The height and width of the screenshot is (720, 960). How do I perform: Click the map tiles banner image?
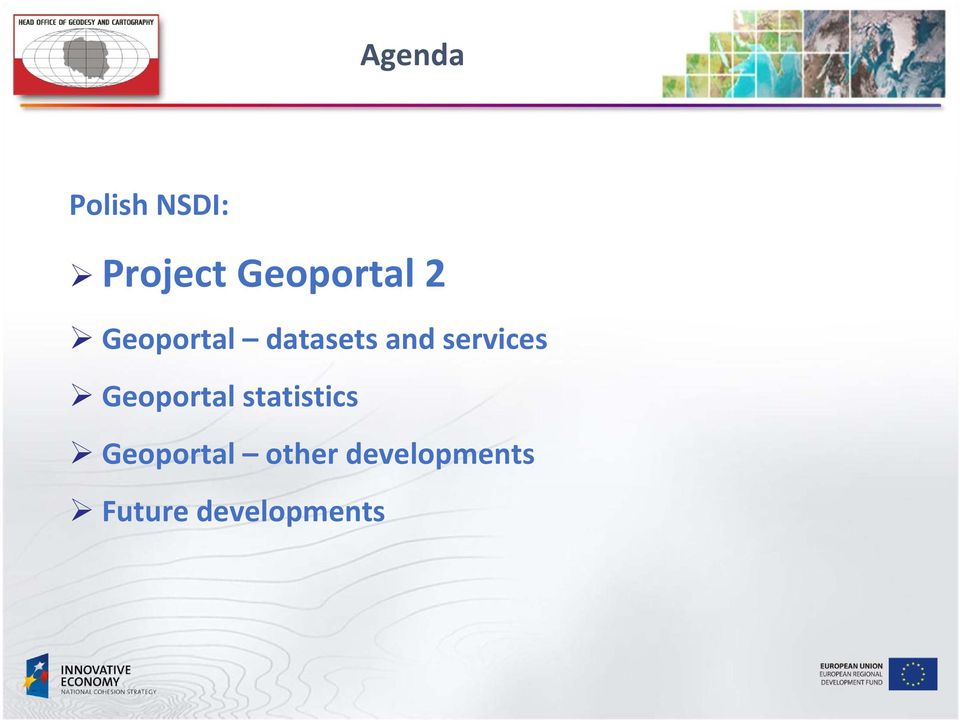click(x=803, y=54)
